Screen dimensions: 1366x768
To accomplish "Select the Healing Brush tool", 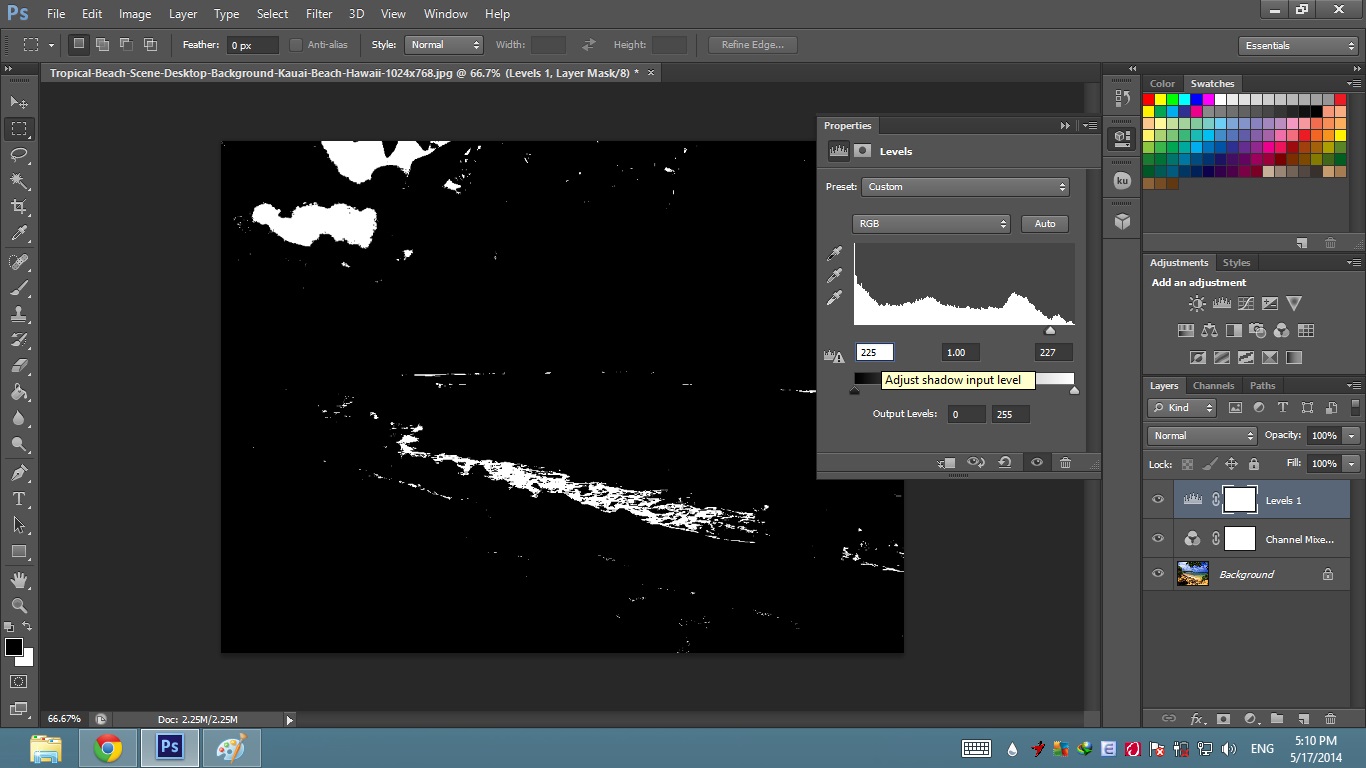I will point(19,261).
